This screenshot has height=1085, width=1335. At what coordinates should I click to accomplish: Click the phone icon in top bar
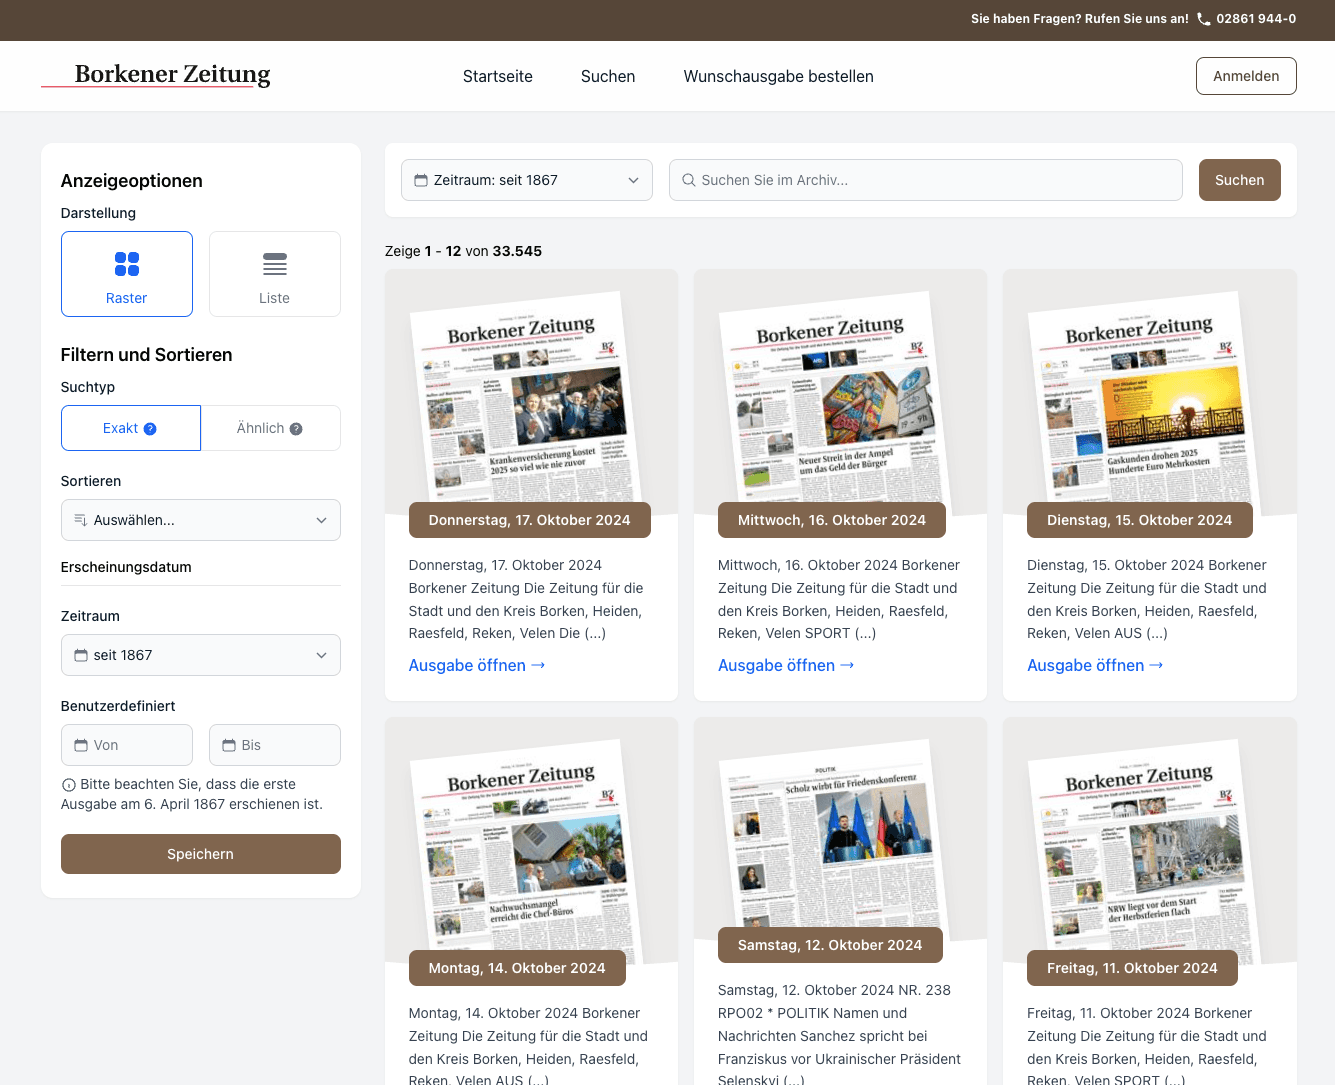pyautogui.click(x=1203, y=19)
